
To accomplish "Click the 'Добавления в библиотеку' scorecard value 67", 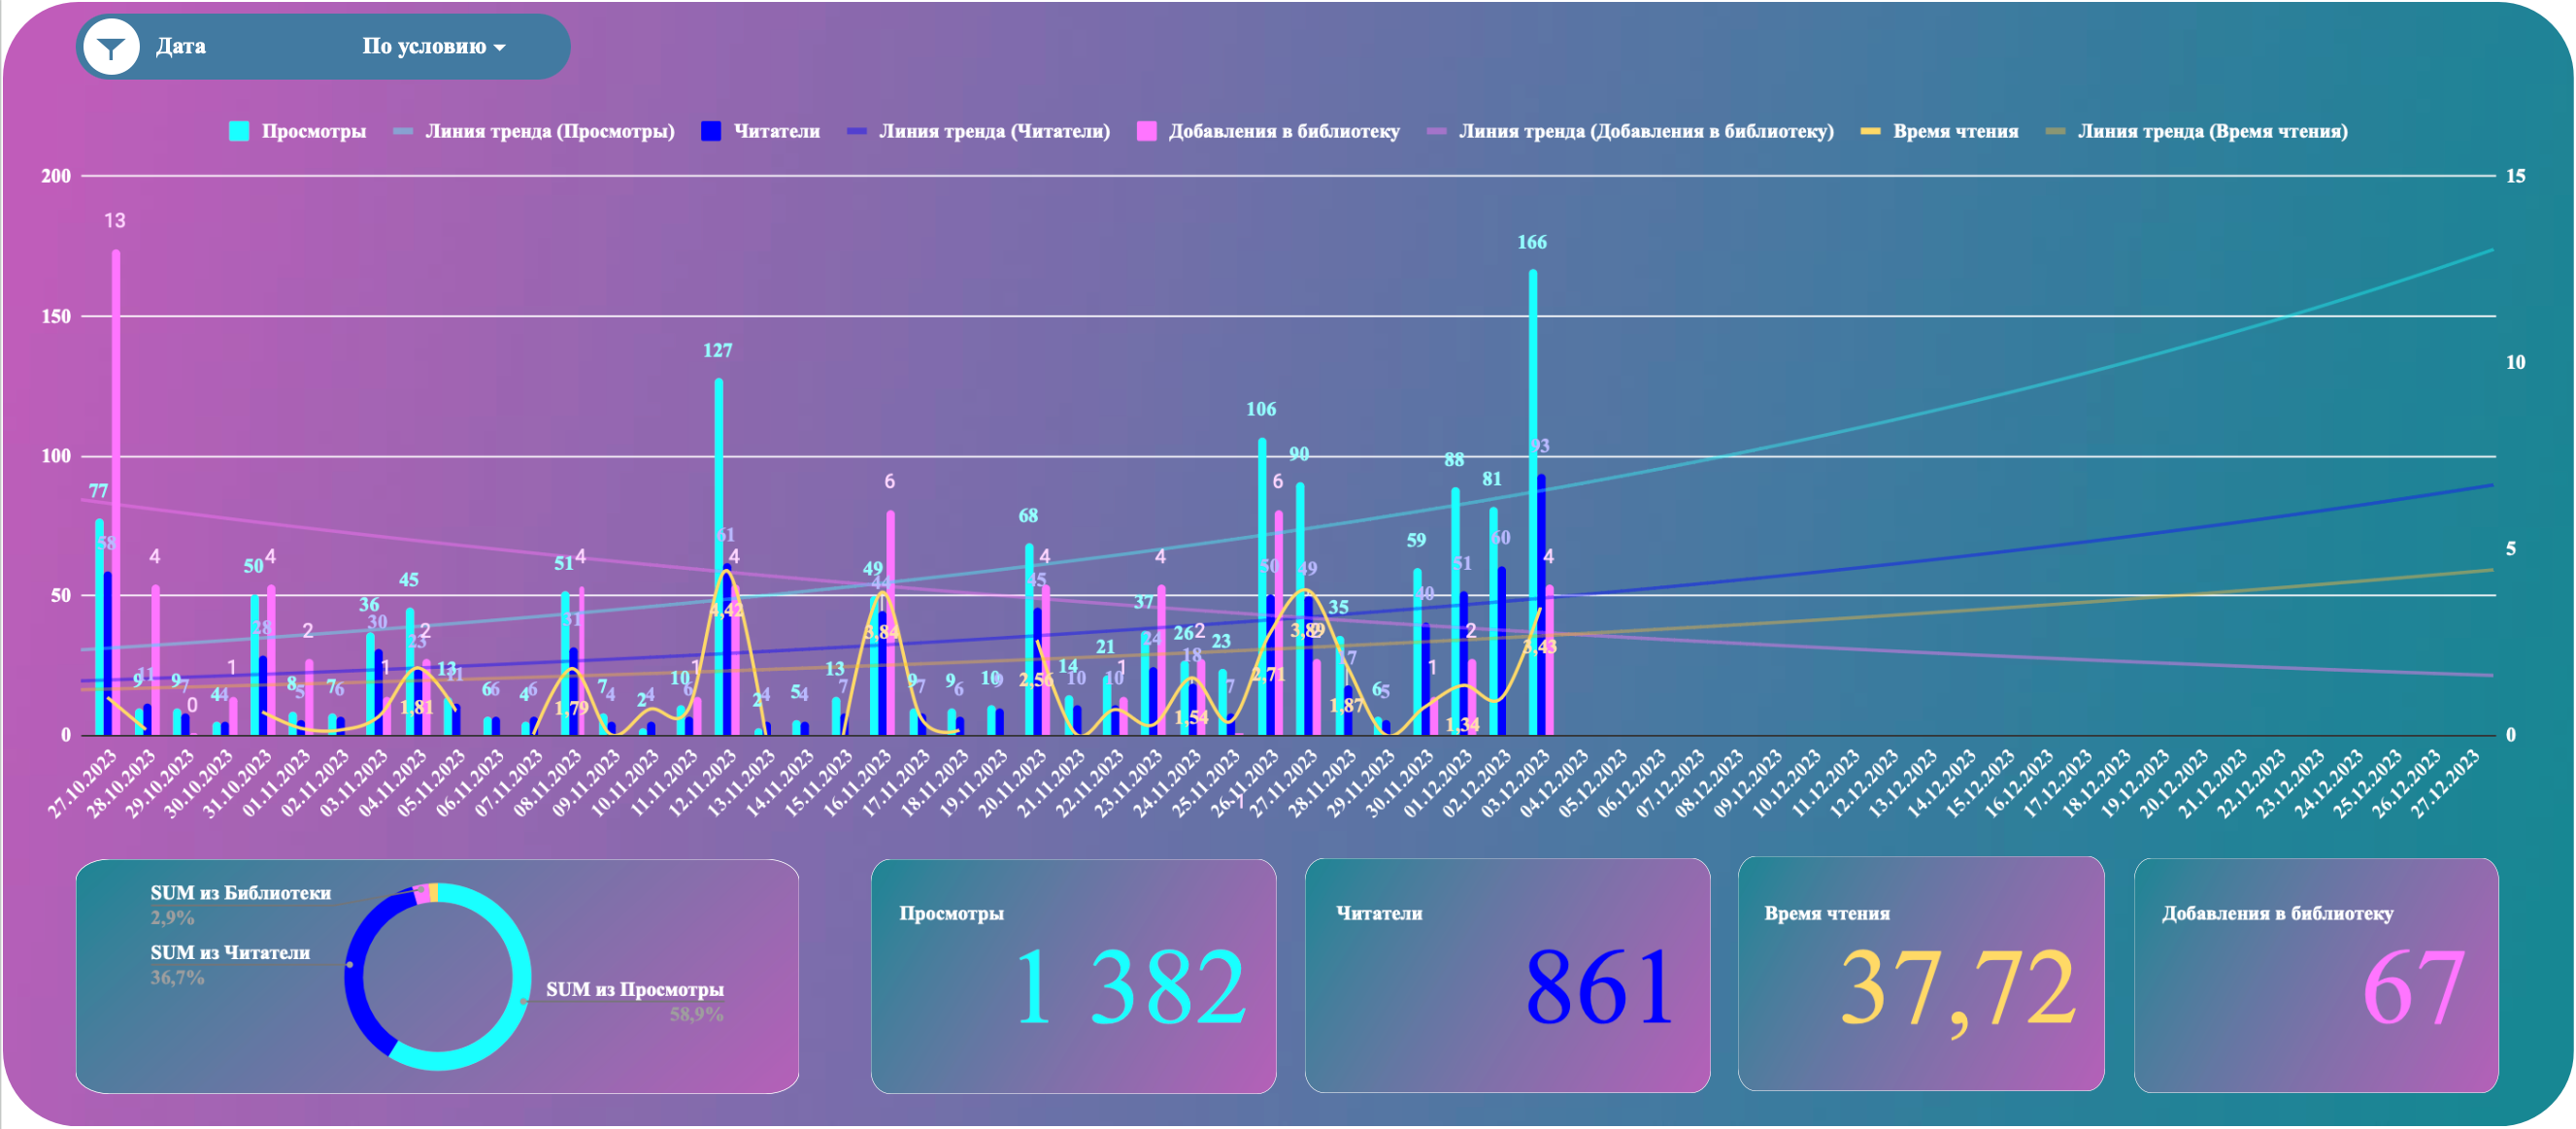I will (2412, 989).
